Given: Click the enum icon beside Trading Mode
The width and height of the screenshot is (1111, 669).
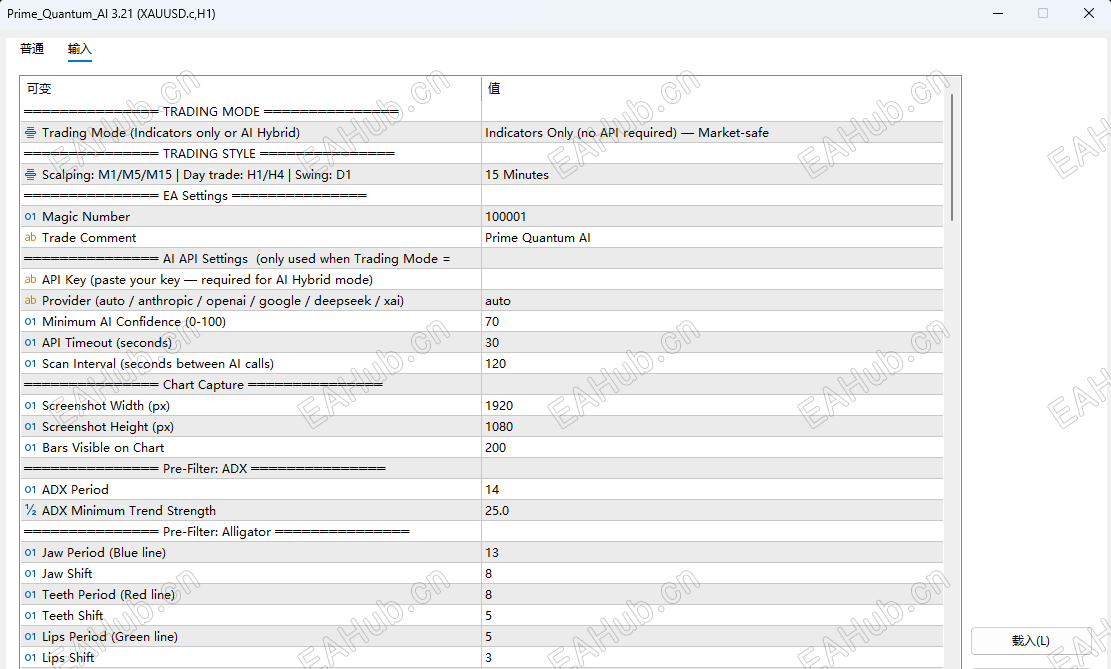Looking at the screenshot, I should (x=30, y=133).
